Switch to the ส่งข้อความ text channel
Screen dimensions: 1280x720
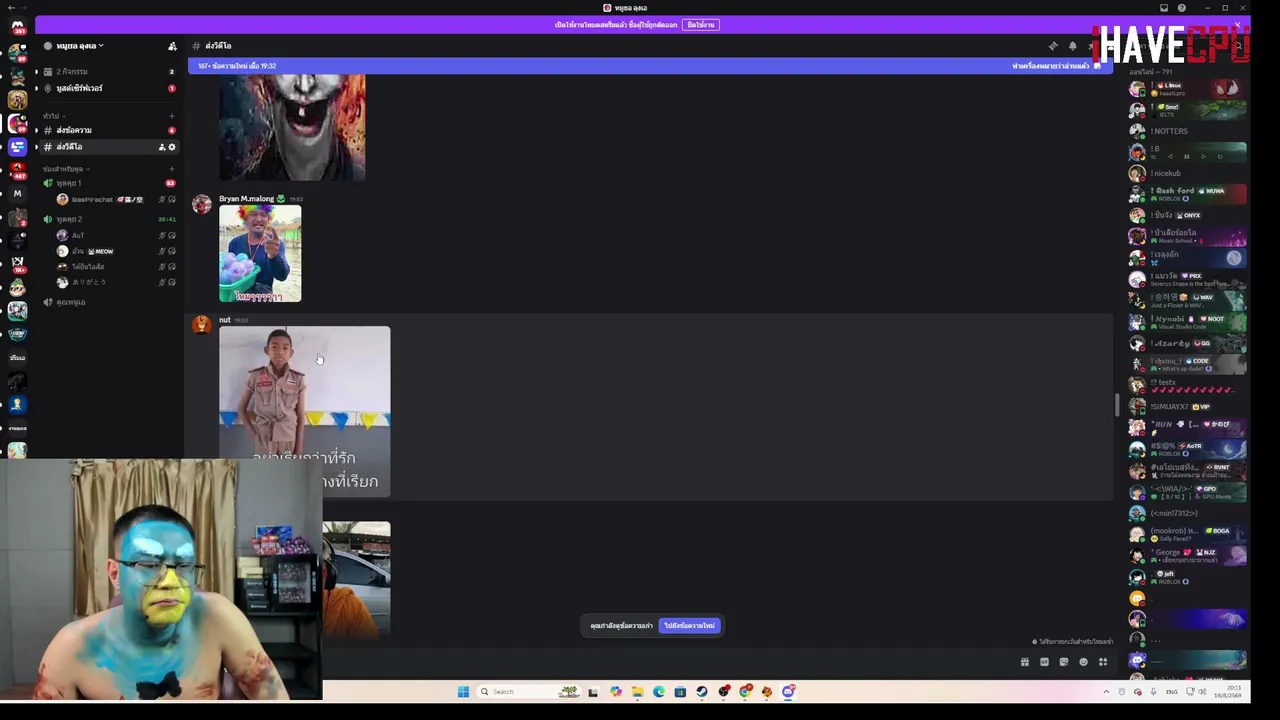pos(110,130)
